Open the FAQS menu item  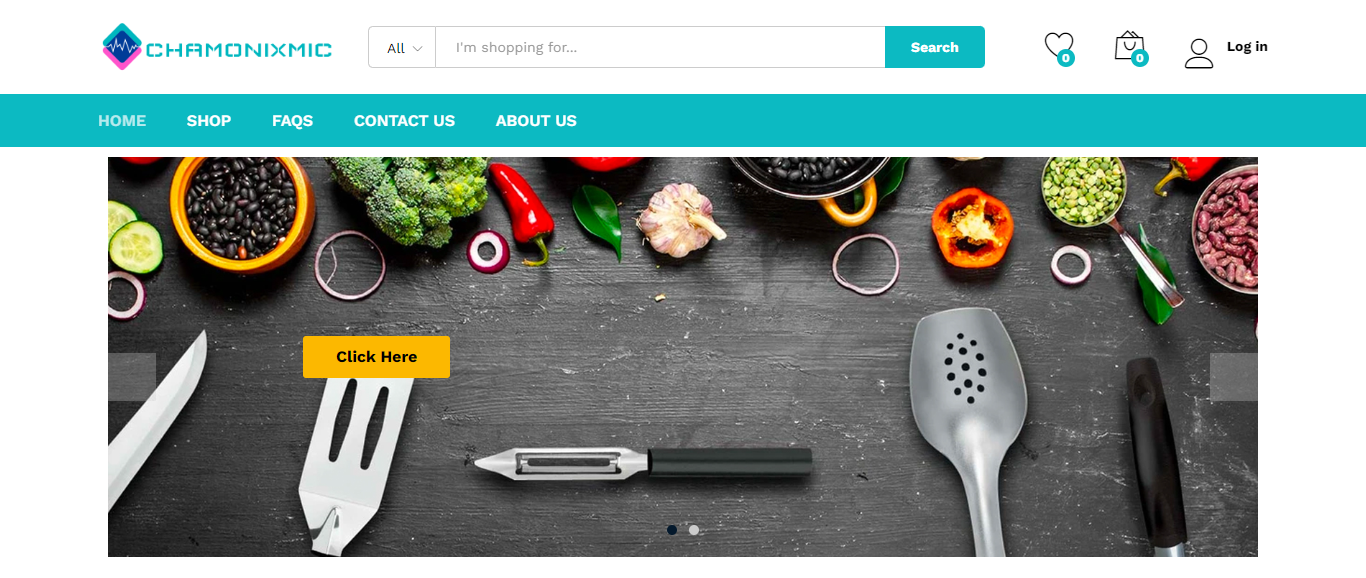293,121
